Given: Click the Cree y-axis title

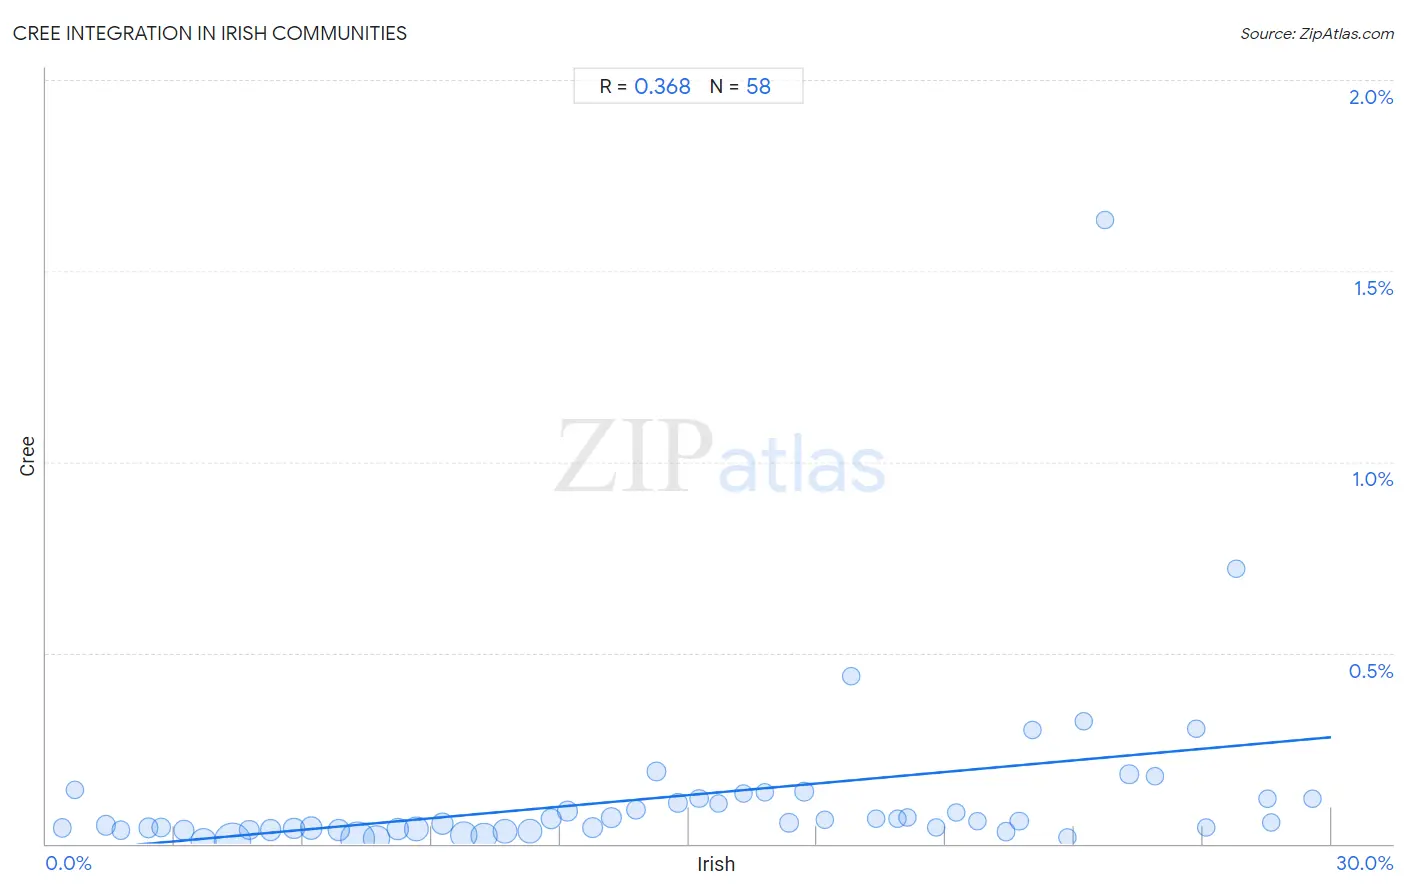Looking at the screenshot, I should (x=27, y=456).
